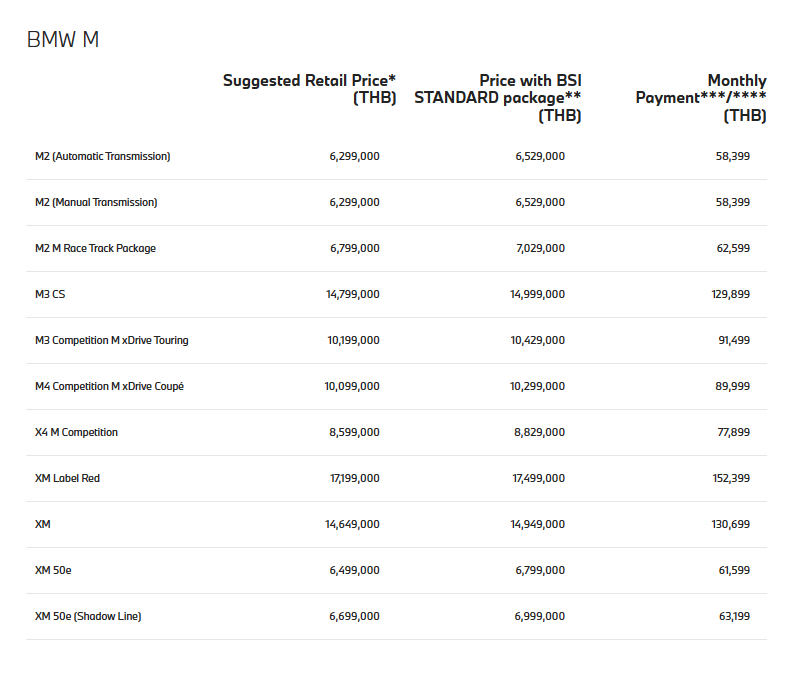Select the M2 (Automatic Transmission) model name
Viewport: 800px width, 674px height.
tap(103, 156)
